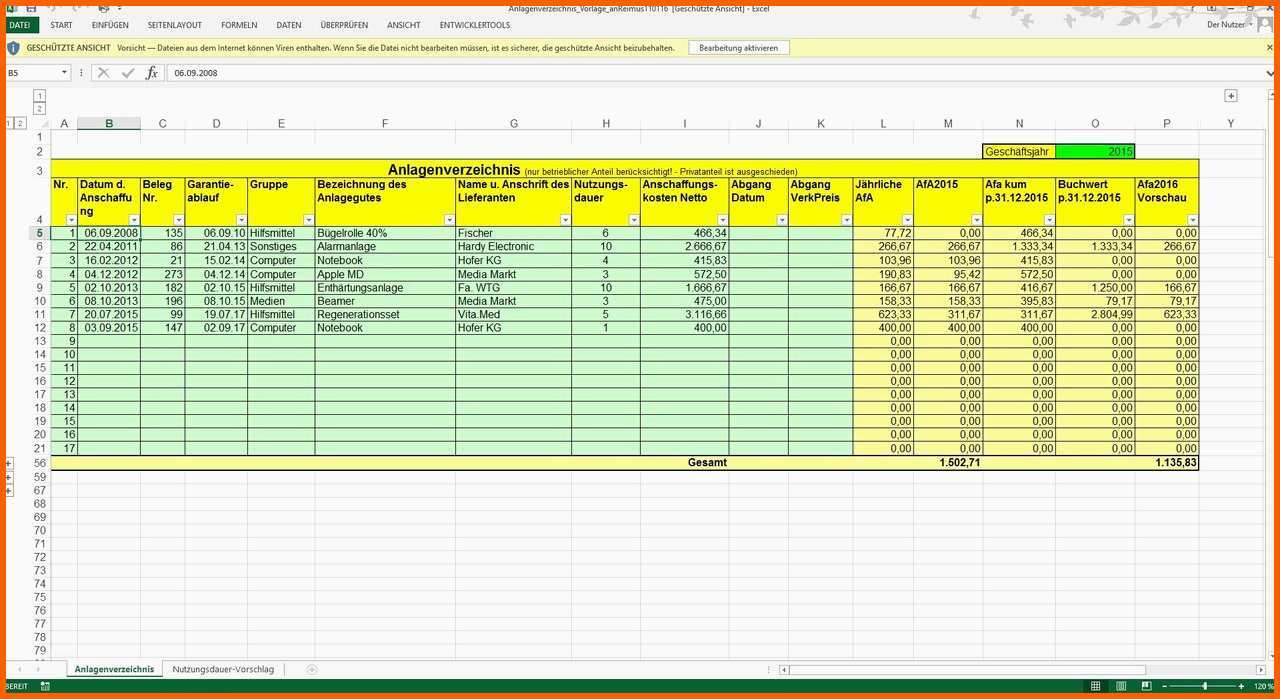This screenshot has width=1280, height=699.
Task: Click the insert function fx icon
Action: pyautogui.click(x=152, y=73)
